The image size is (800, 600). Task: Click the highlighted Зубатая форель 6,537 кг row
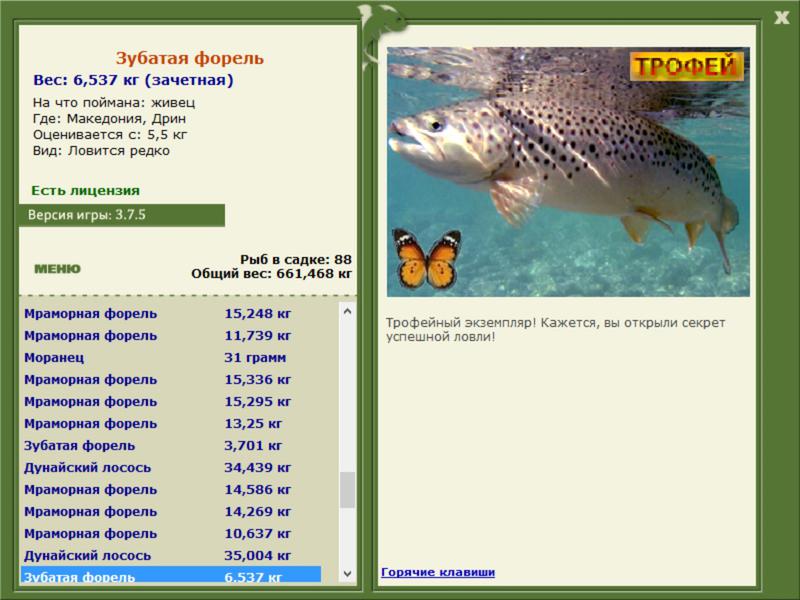coord(171,574)
